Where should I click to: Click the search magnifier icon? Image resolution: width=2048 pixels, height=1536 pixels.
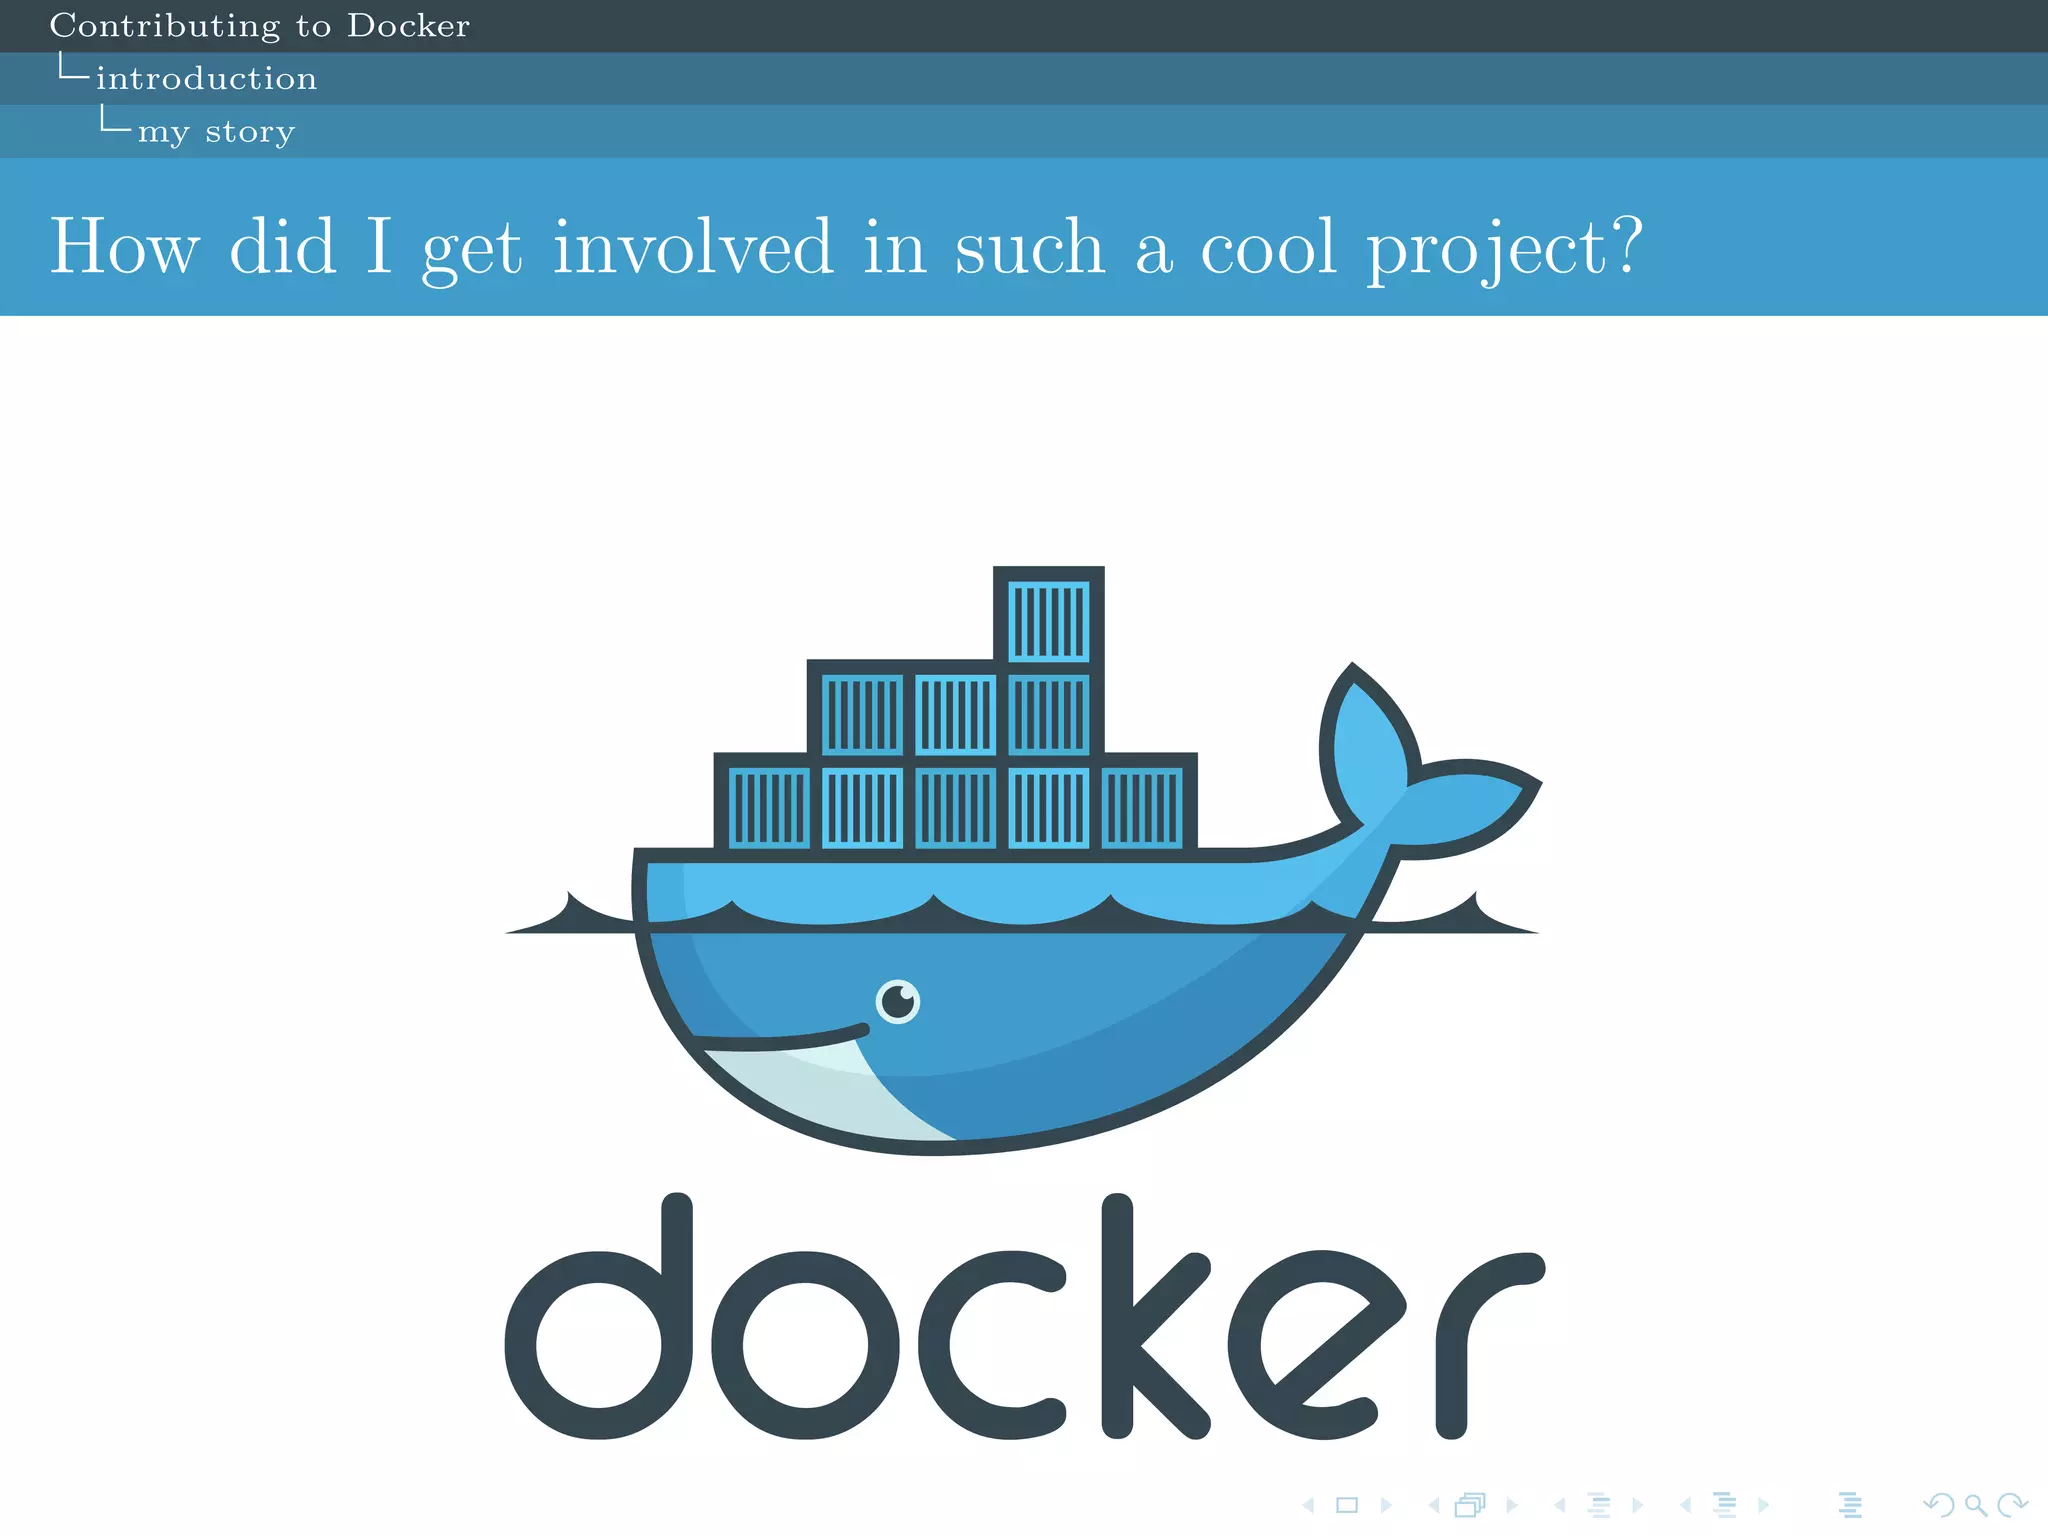[x=1976, y=1505]
